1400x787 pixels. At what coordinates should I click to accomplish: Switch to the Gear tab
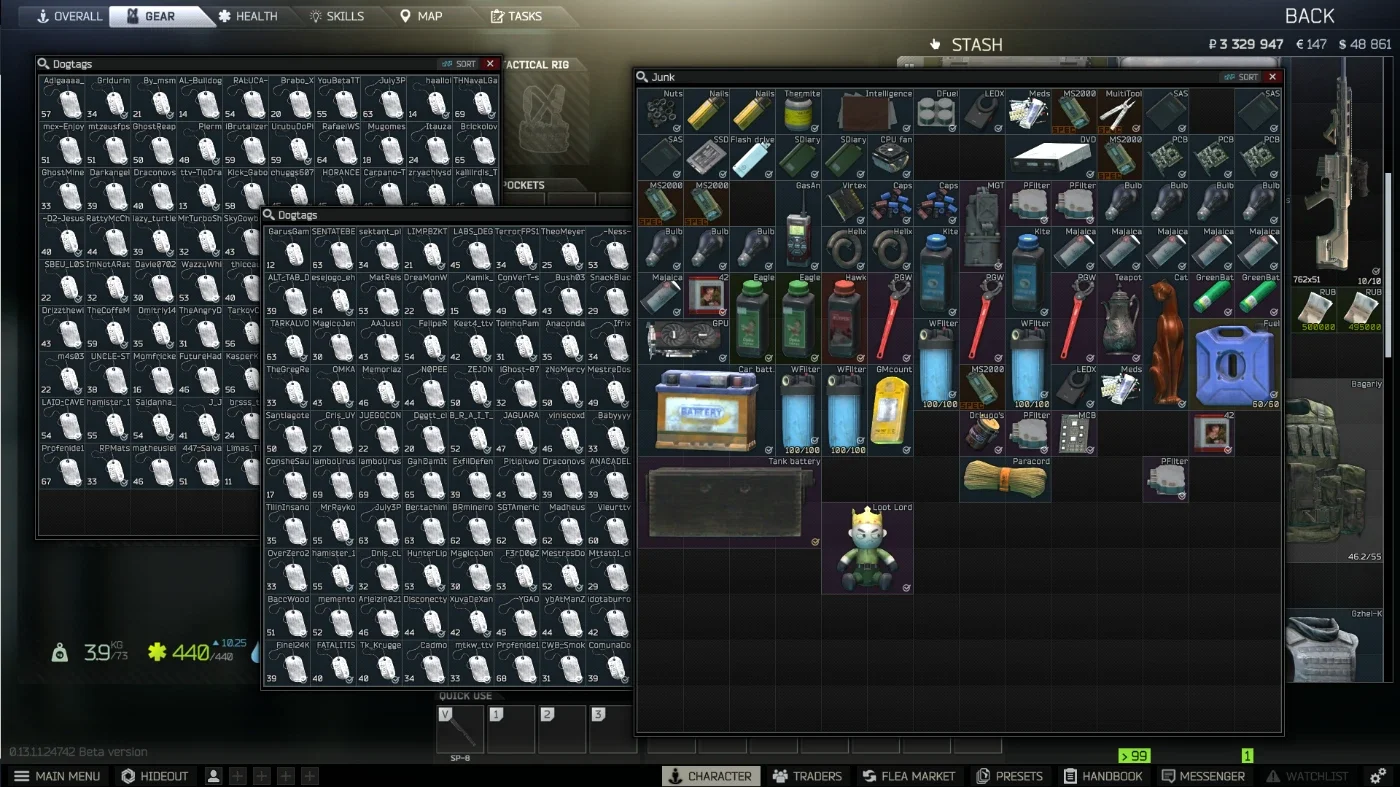point(150,16)
